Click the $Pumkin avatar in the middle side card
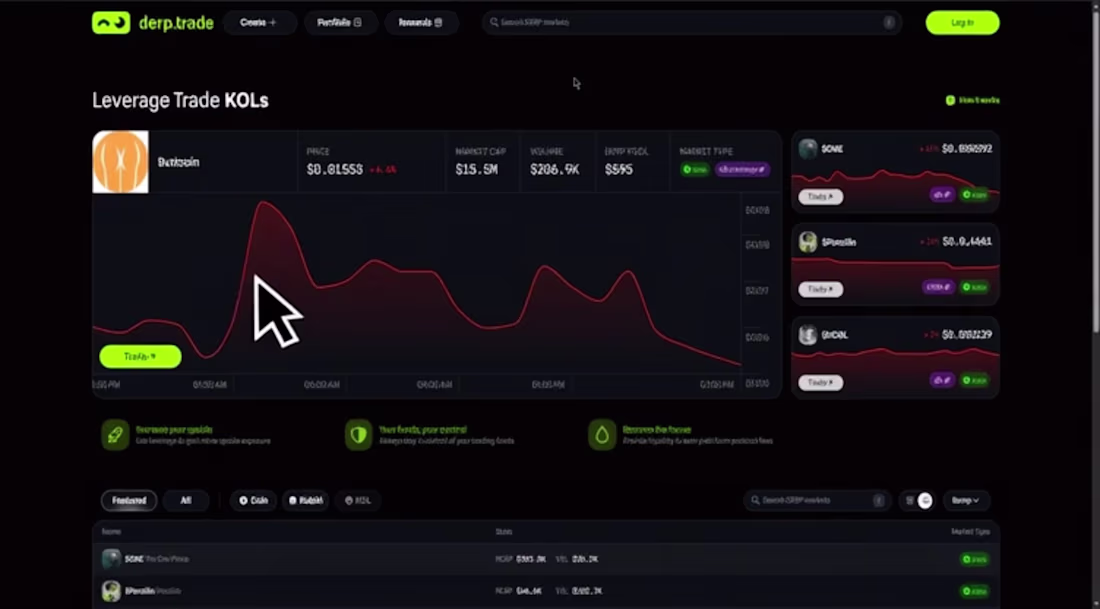Screen dimensions: 1100x609 click(808, 242)
